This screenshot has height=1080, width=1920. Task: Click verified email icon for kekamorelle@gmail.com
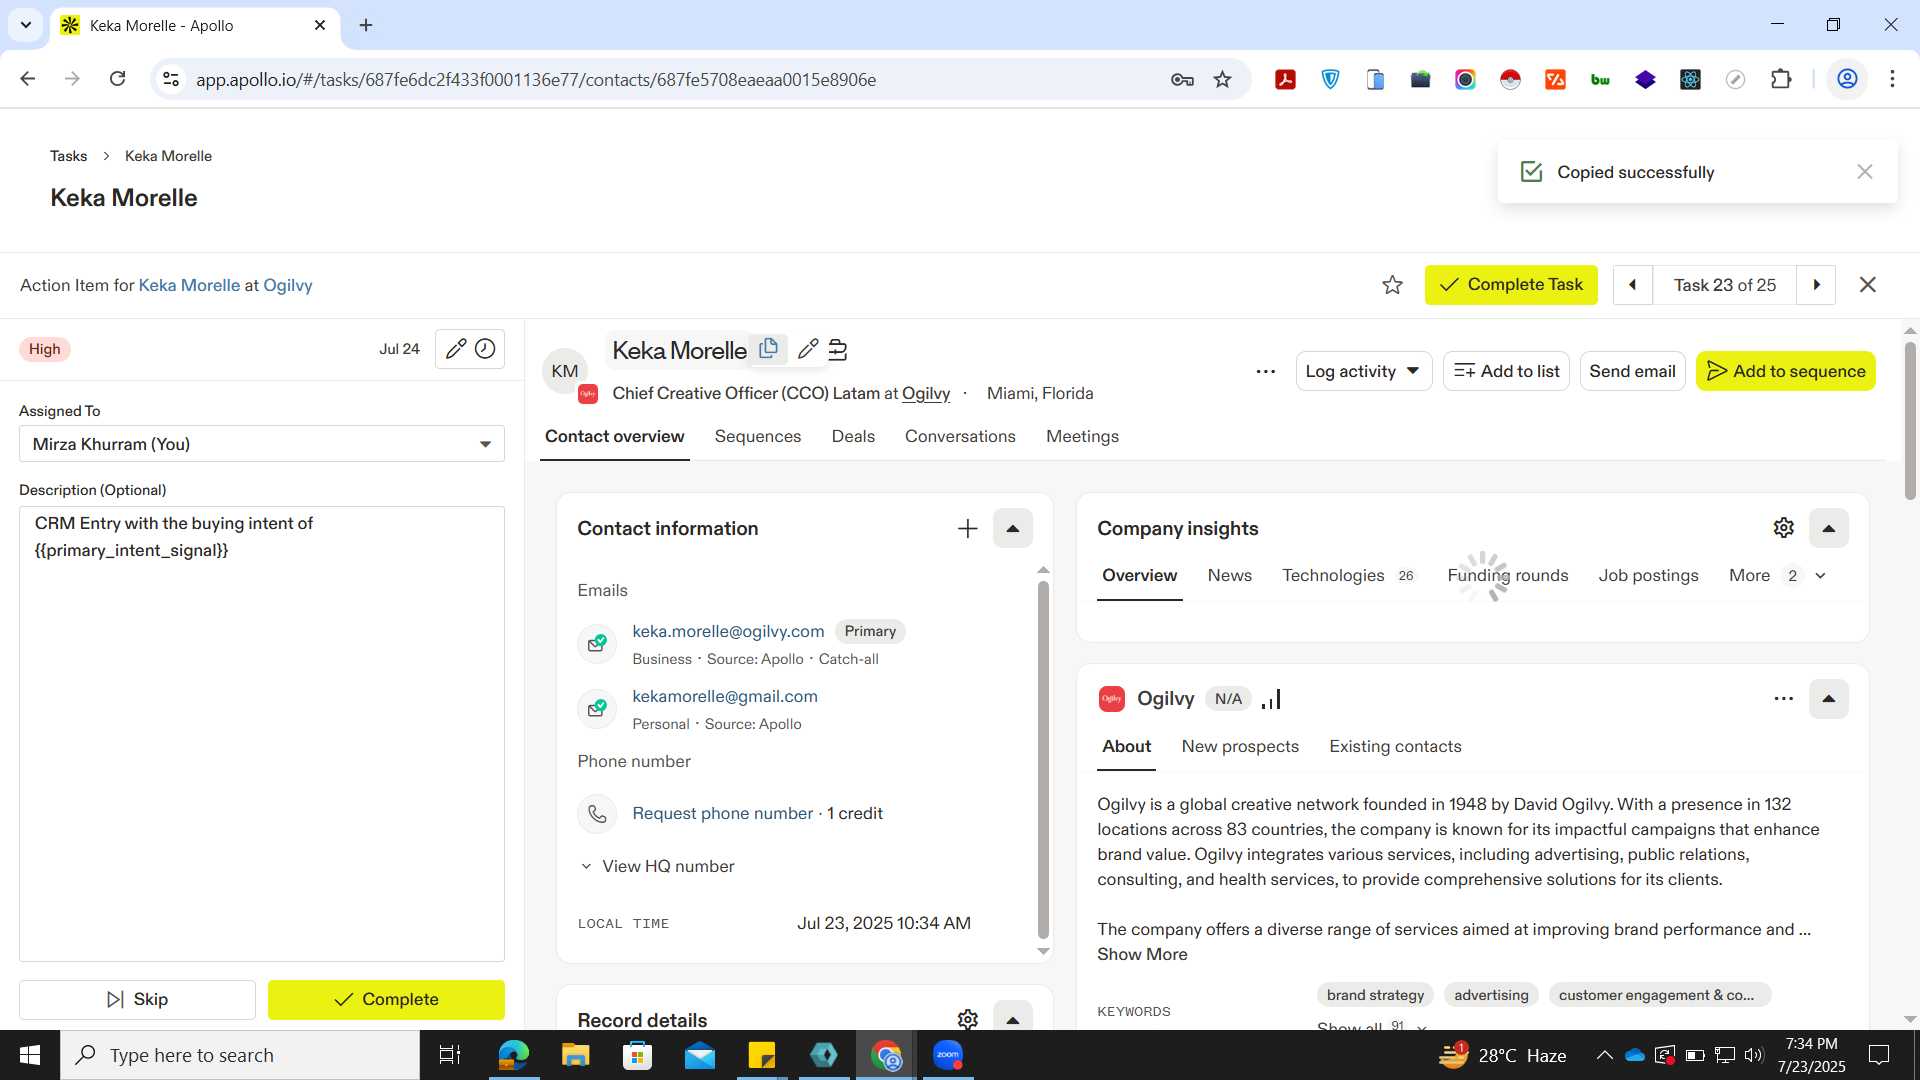(x=597, y=708)
